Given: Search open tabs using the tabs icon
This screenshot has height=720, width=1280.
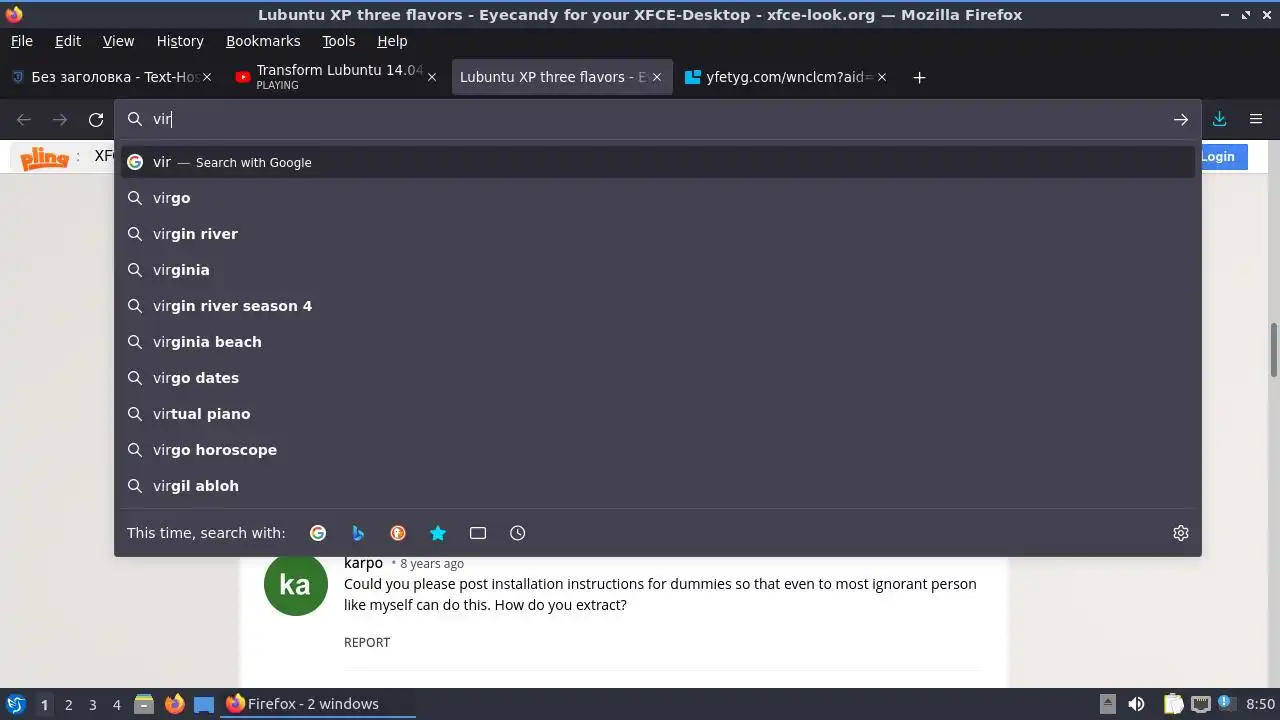Looking at the screenshot, I should (x=478, y=533).
